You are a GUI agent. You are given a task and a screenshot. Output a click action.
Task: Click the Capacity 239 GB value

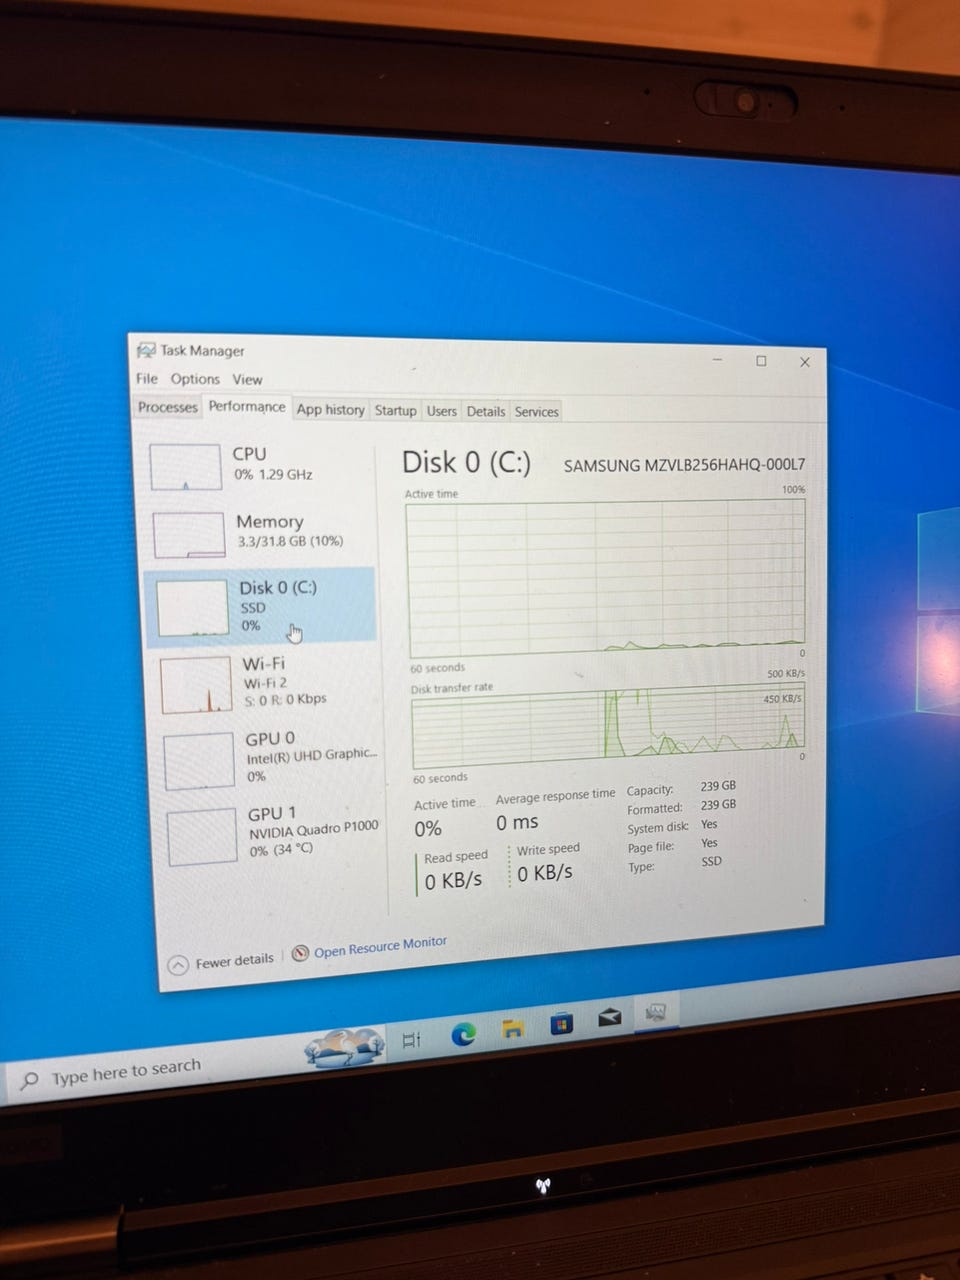pos(718,786)
